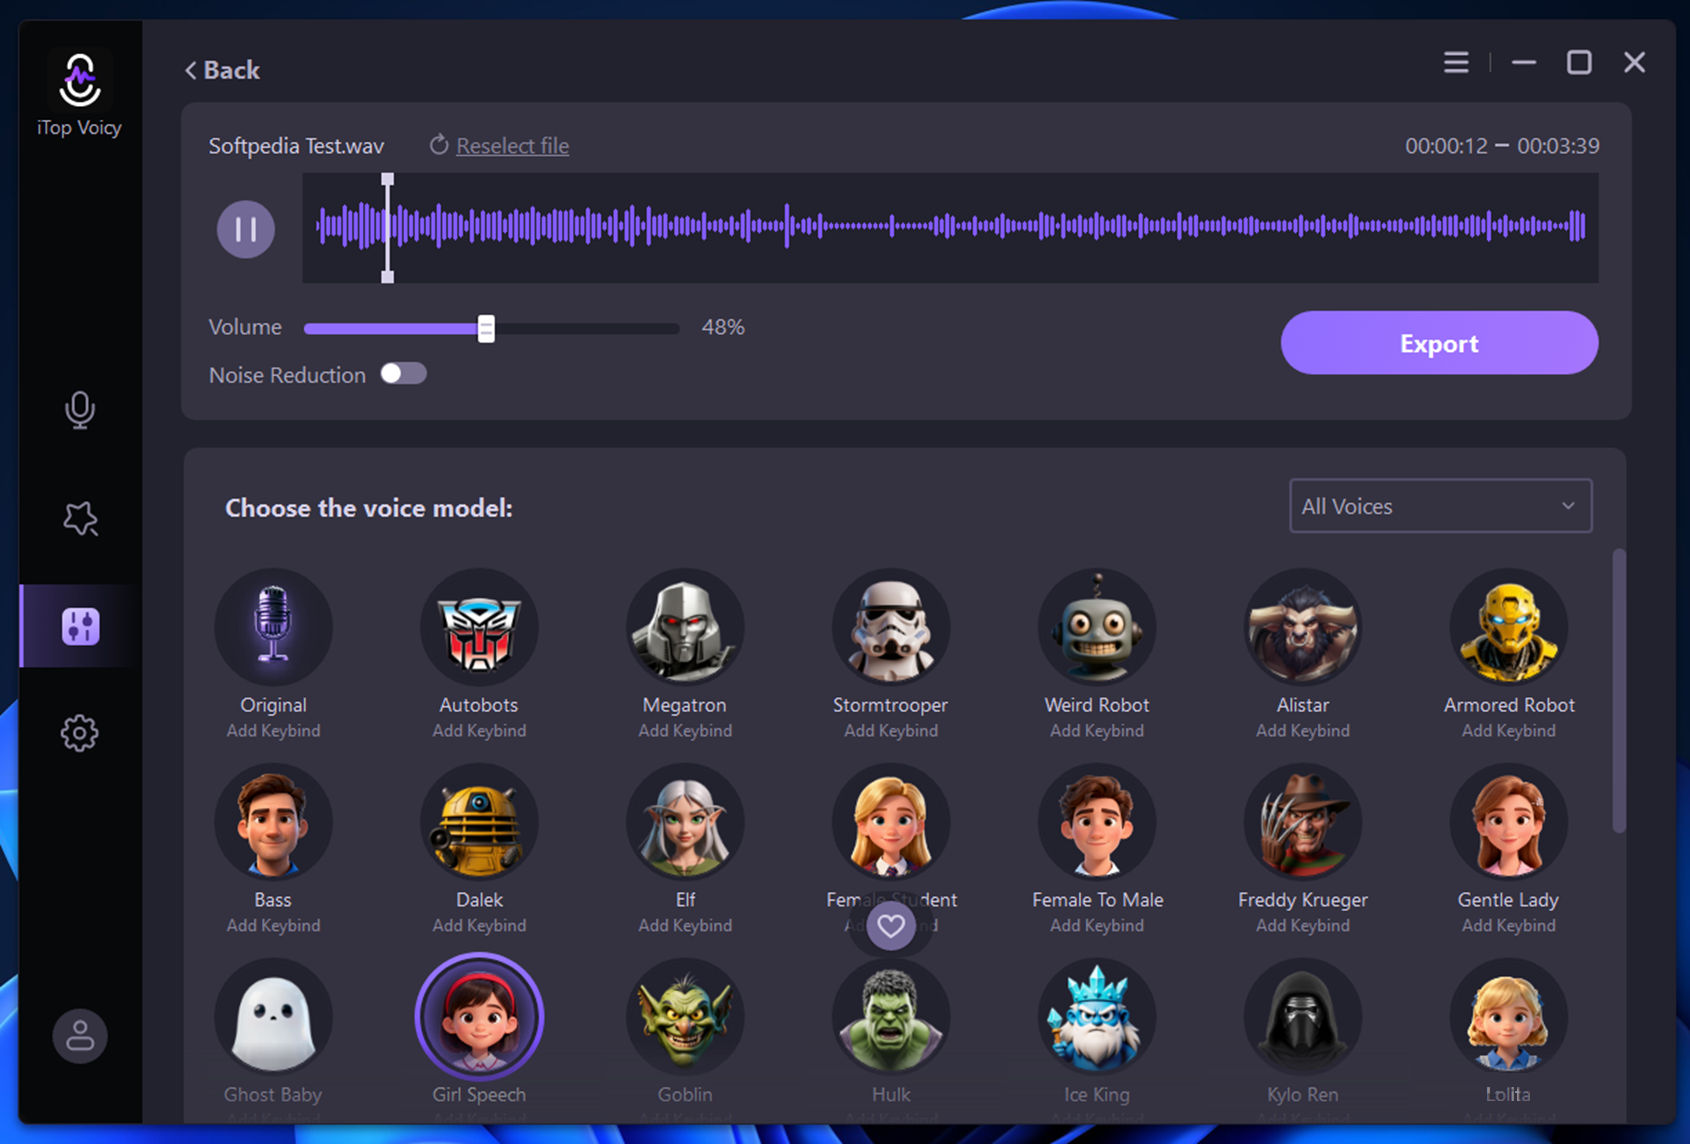Add Keybind for Megatron voice
The height and width of the screenshot is (1144, 1690).
tap(685, 731)
